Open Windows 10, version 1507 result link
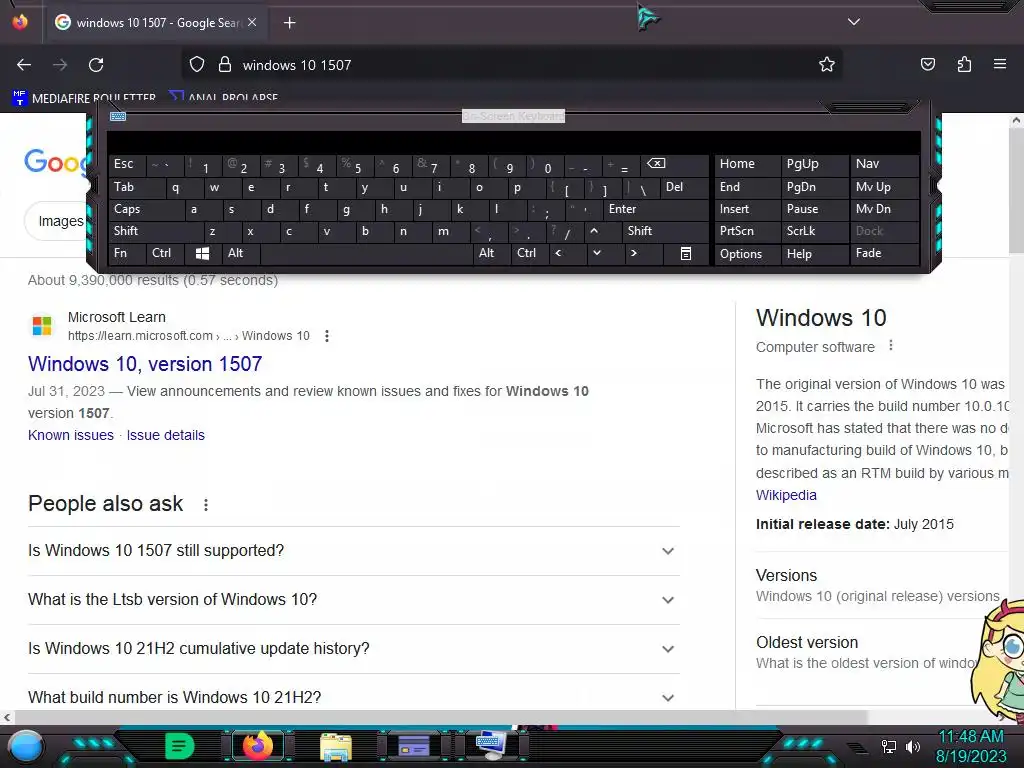1024x768 pixels. [x=145, y=364]
